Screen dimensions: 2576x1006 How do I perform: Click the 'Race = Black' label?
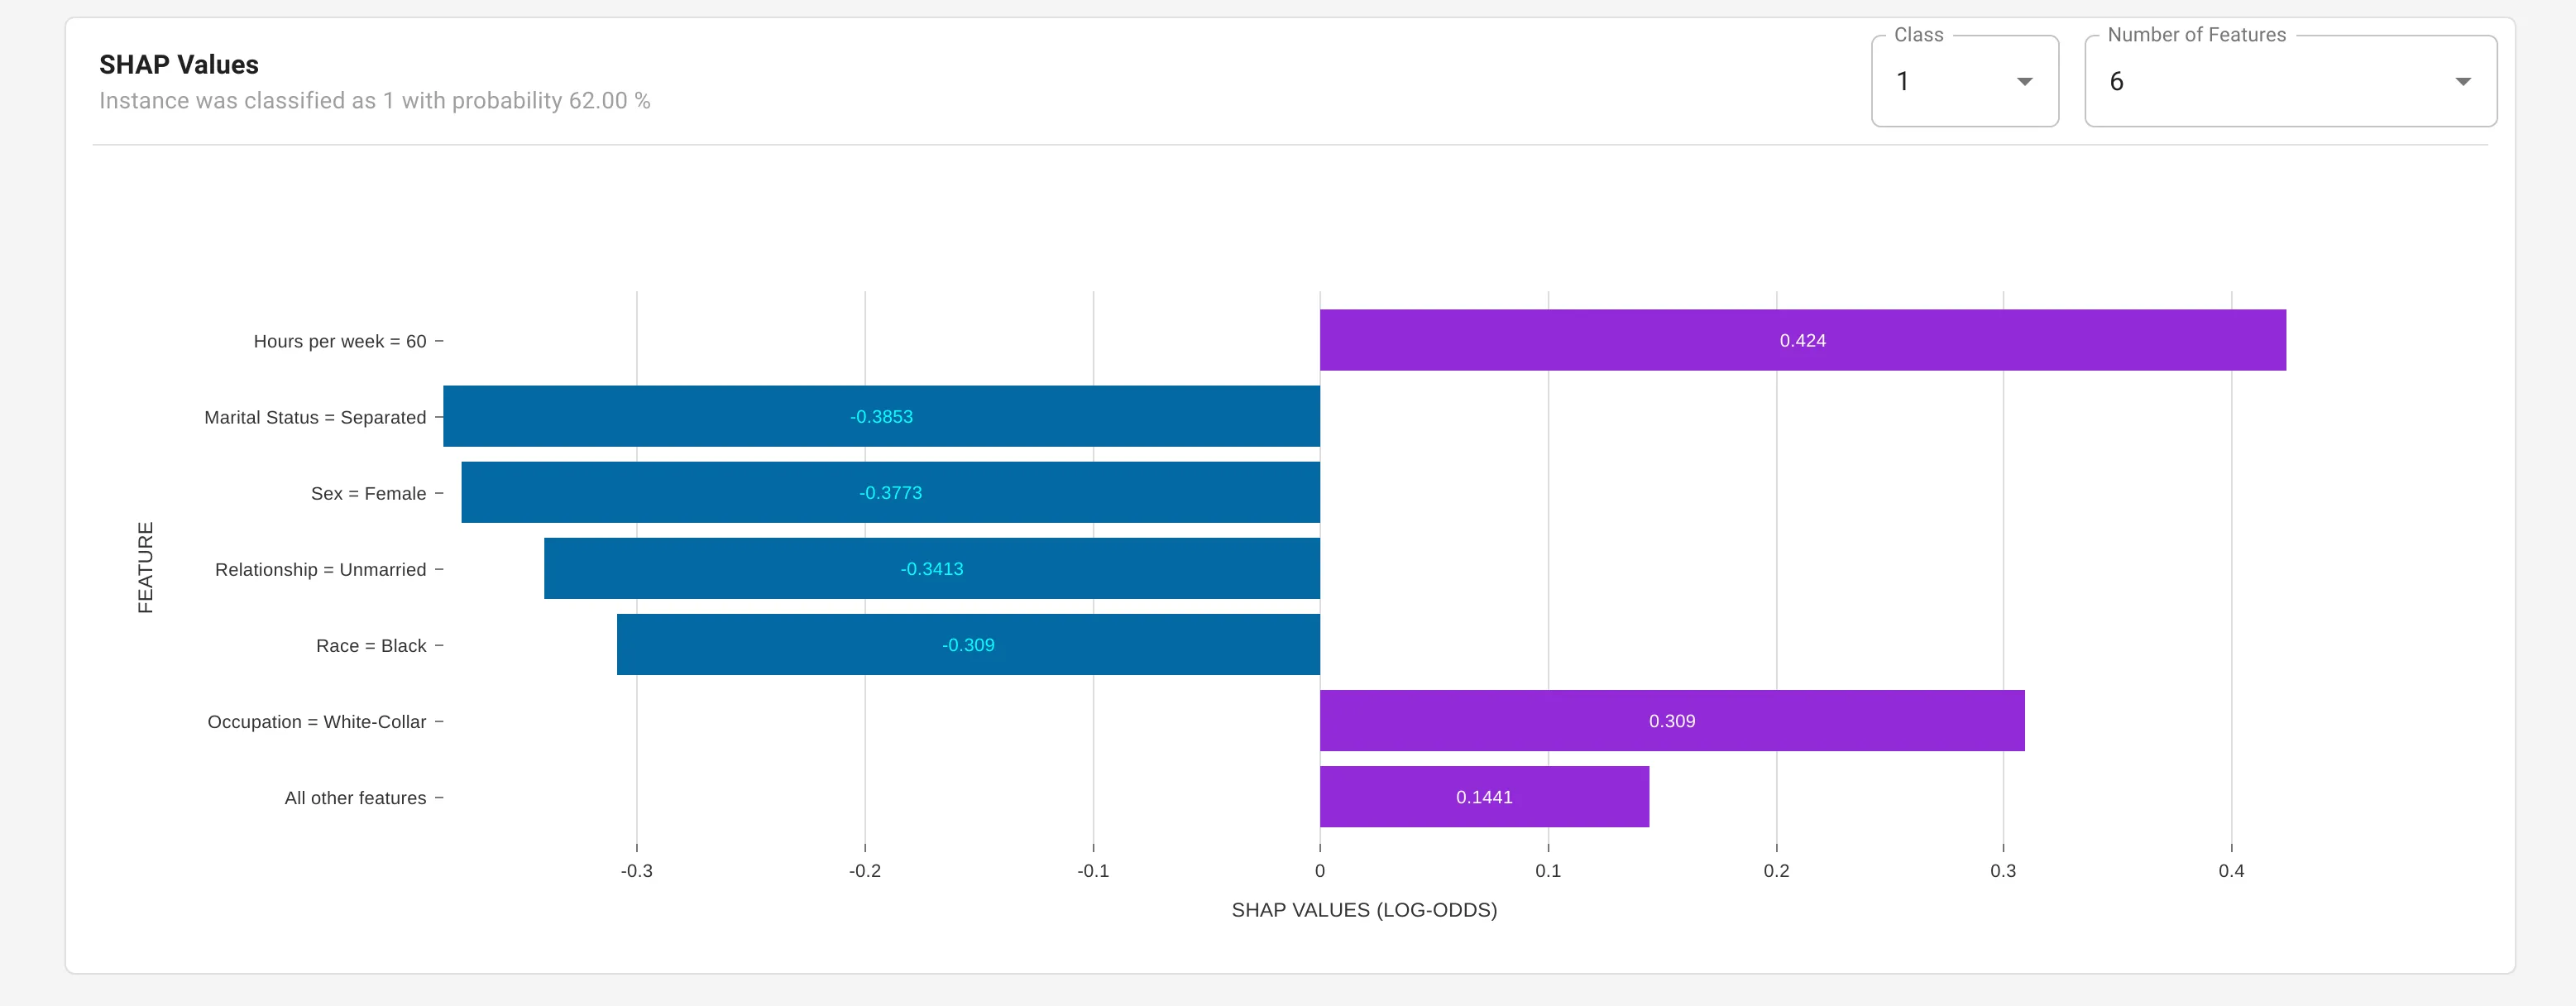click(371, 645)
